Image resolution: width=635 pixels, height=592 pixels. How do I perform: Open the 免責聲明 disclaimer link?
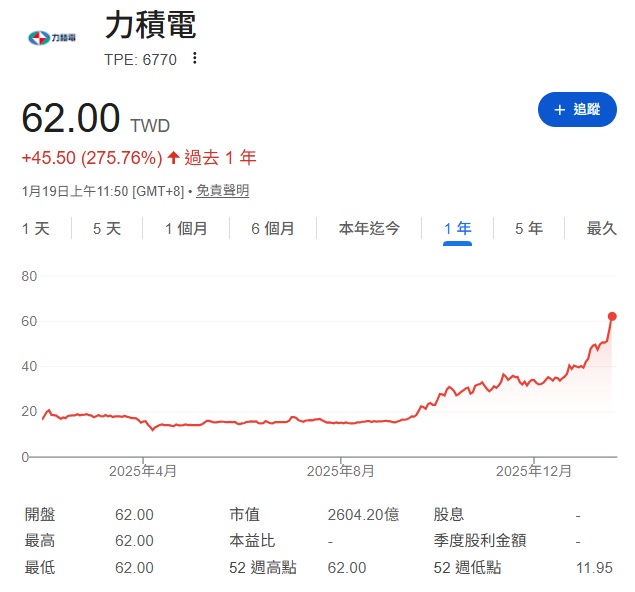click(222, 190)
